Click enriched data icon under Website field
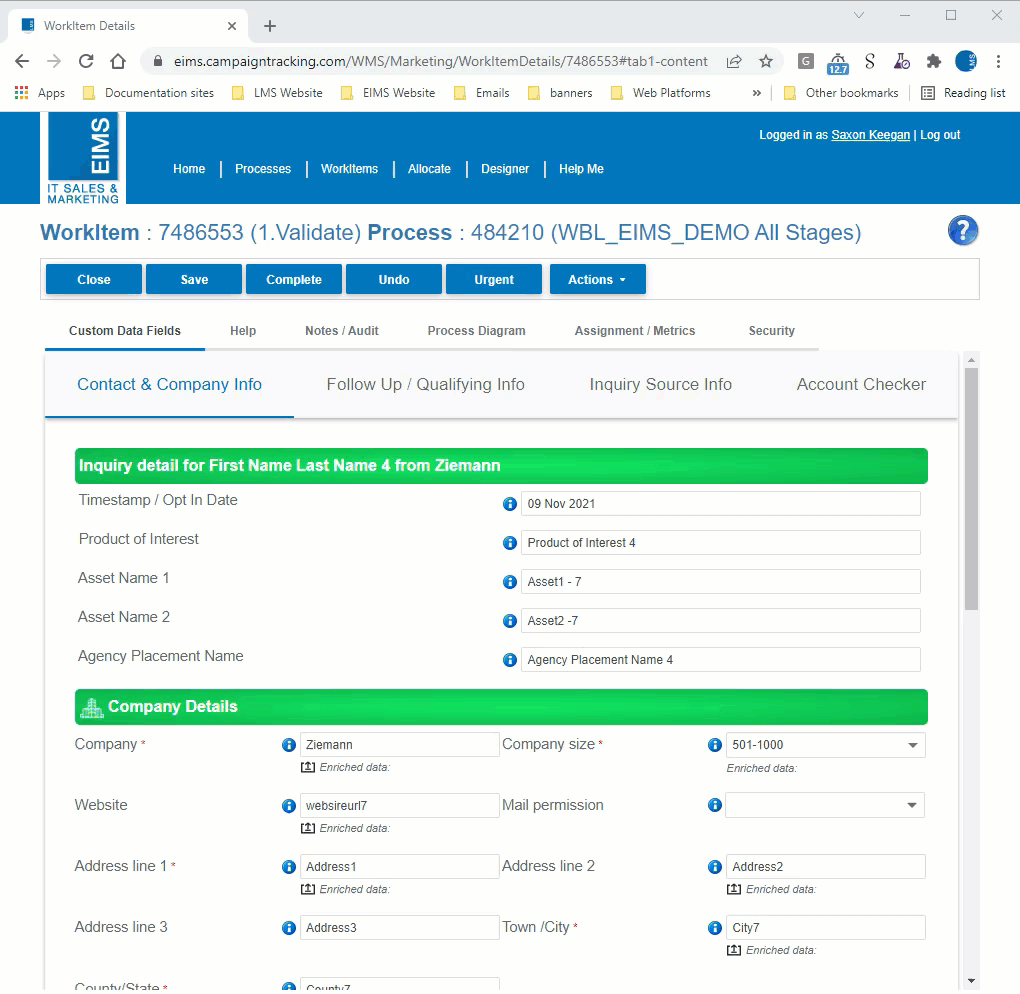 coord(308,828)
